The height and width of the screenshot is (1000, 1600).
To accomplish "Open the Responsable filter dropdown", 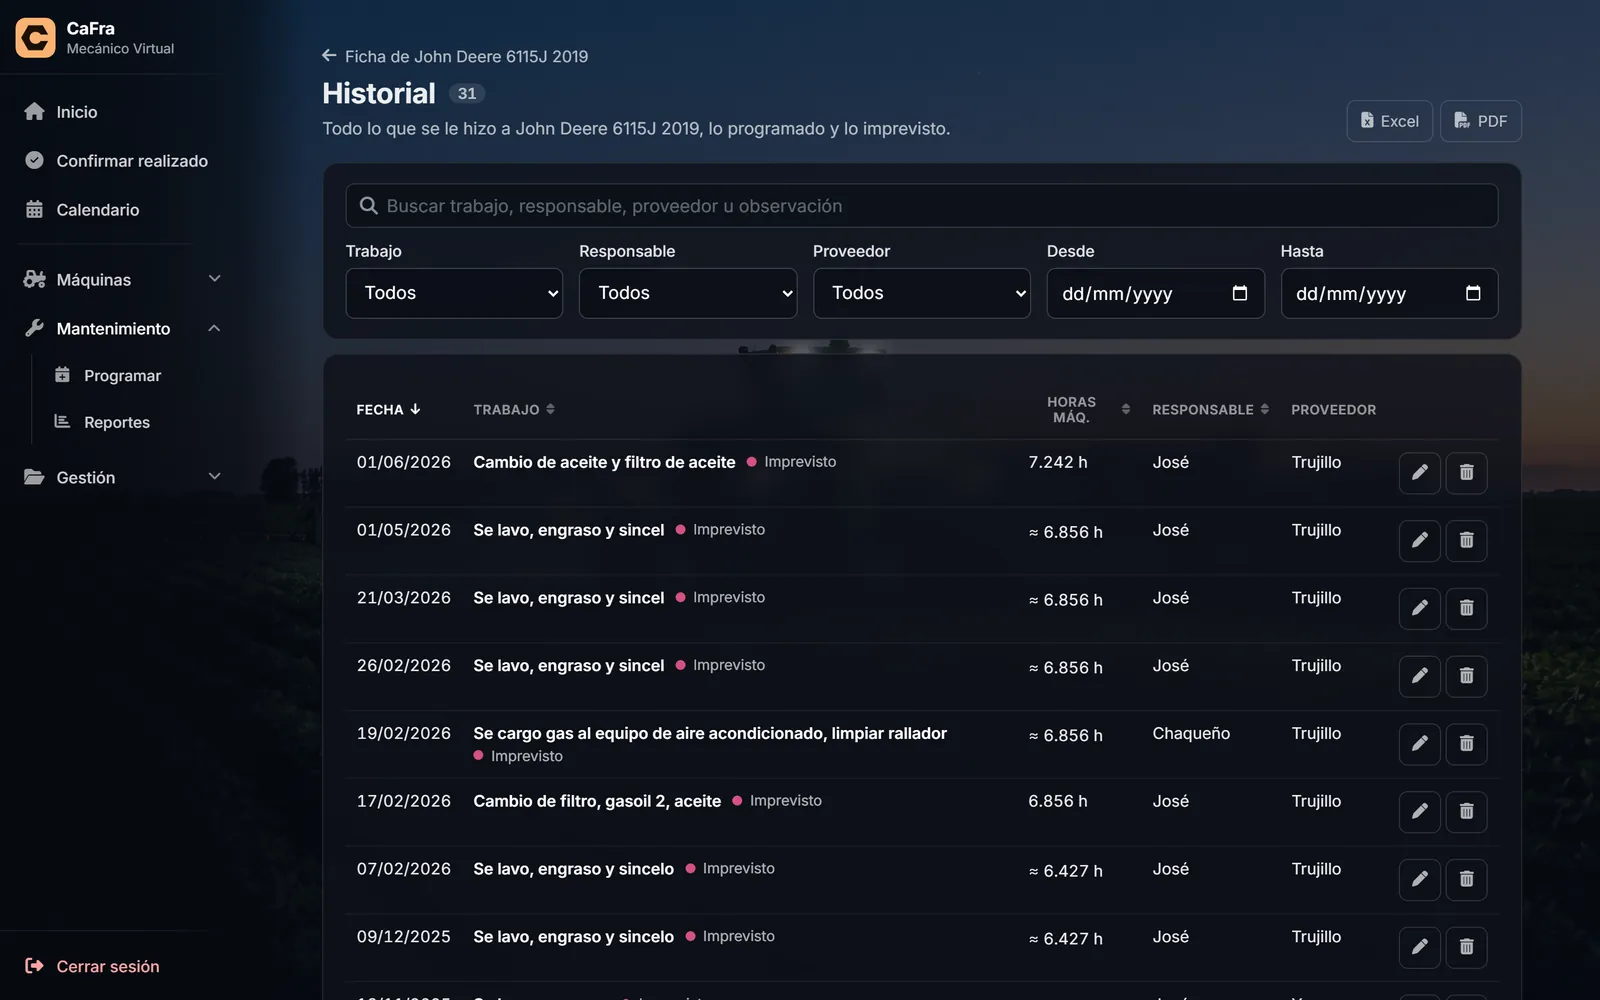I will [688, 293].
